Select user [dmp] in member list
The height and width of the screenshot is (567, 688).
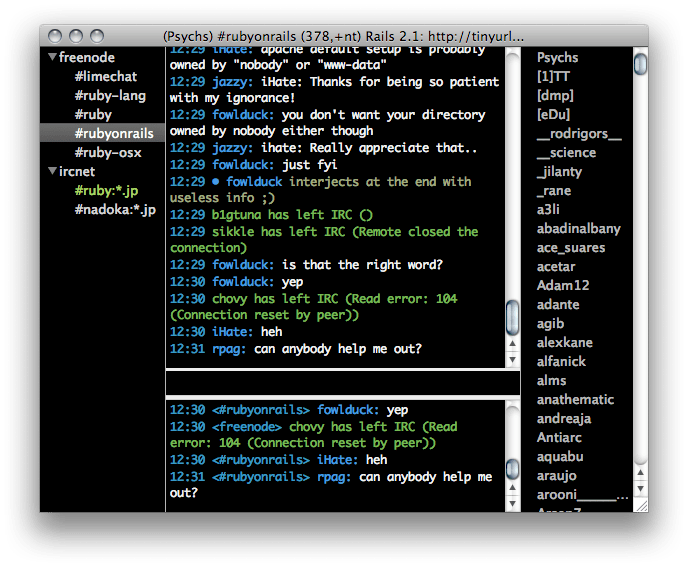555,95
